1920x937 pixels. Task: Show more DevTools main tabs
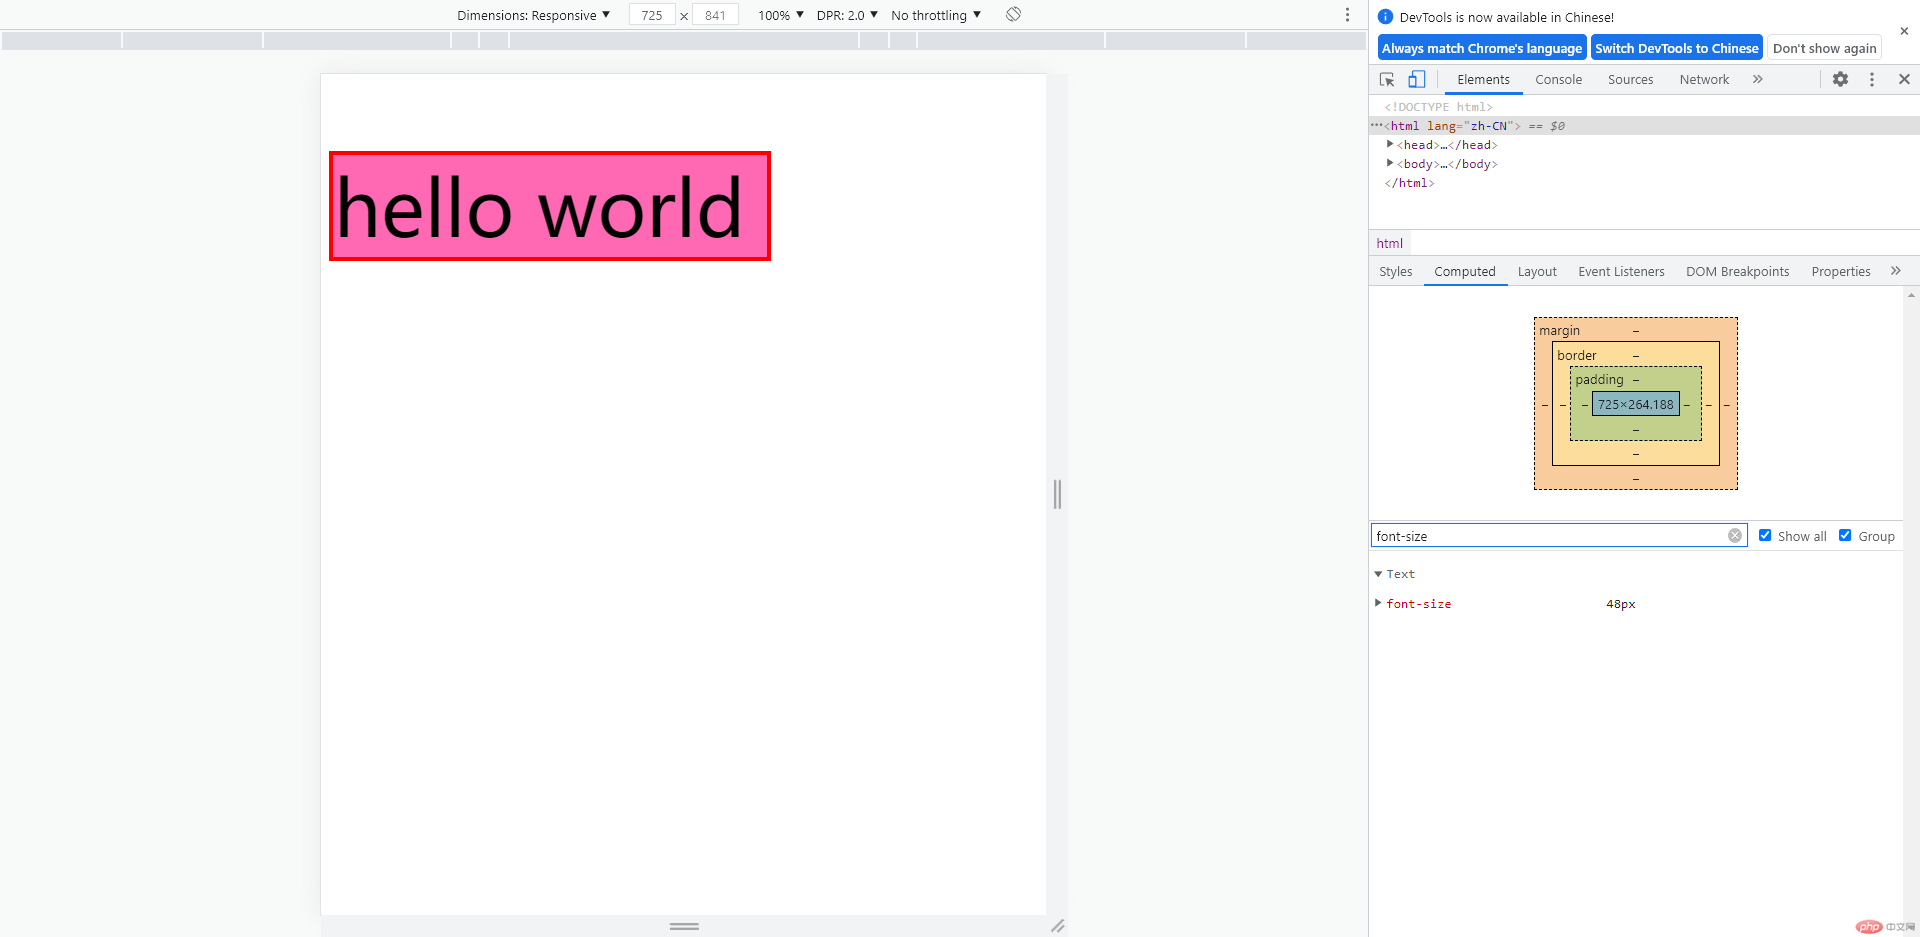tap(1757, 79)
